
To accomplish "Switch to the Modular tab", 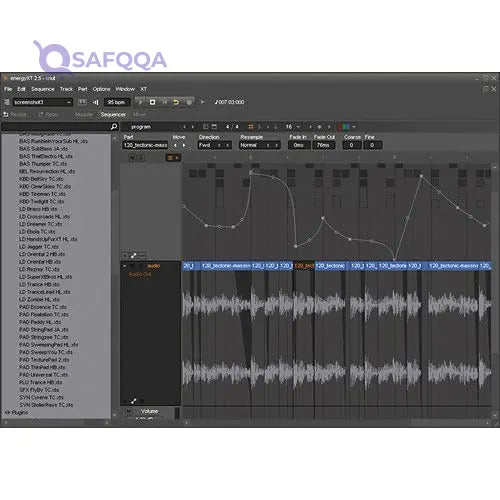I will 84,114.
